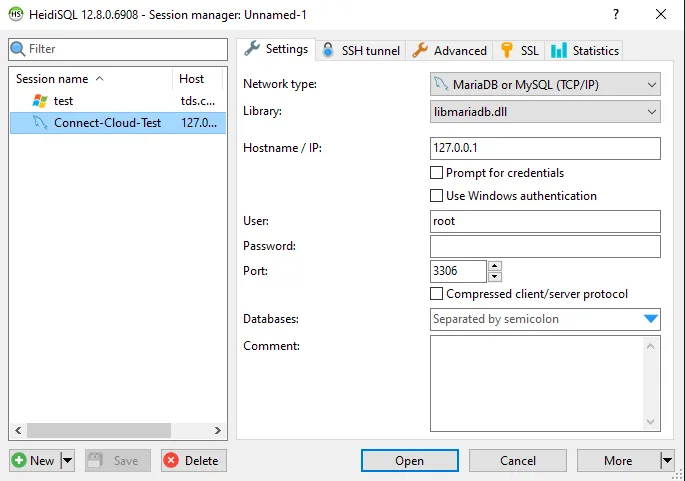This screenshot has width=685, height=481.
Task: Open the Statistics tab chart icon
Action: pos(559,50)
